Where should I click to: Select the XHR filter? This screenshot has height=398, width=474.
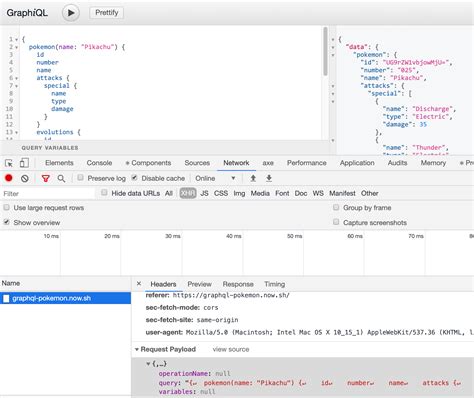click(188, 193)
